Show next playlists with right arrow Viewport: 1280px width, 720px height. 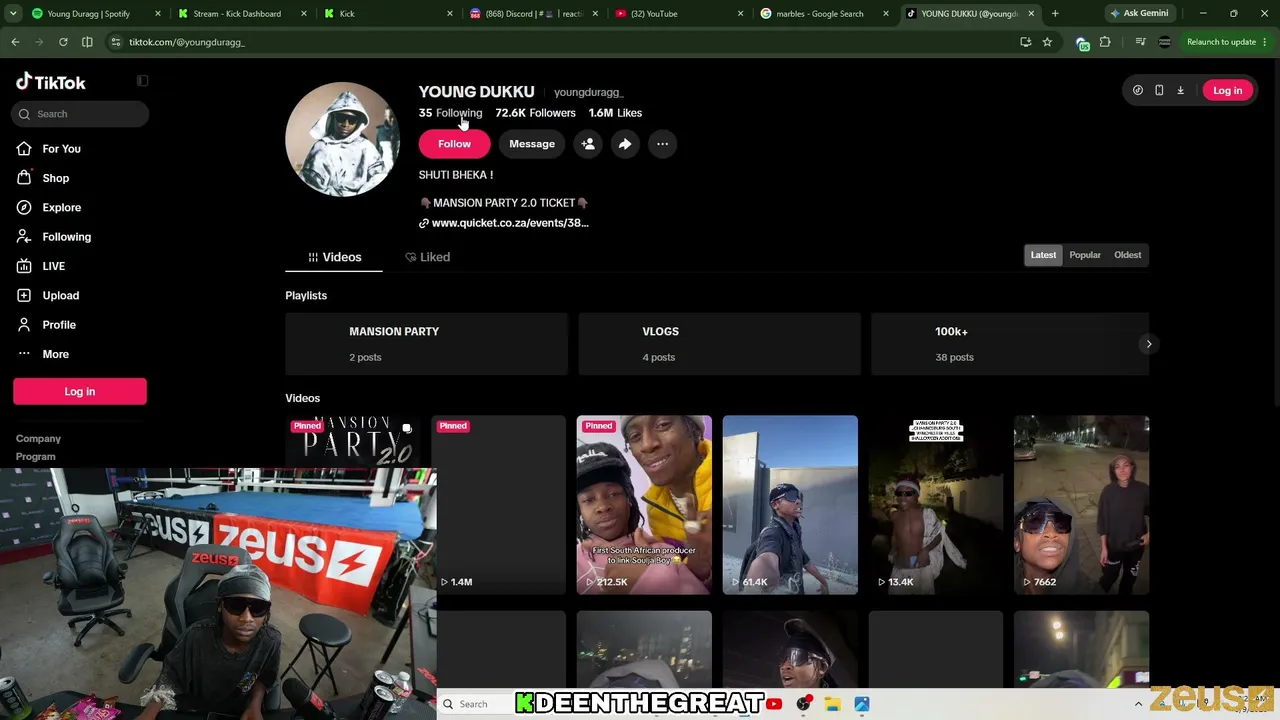pyautogui.click(x=1148, y=344)
